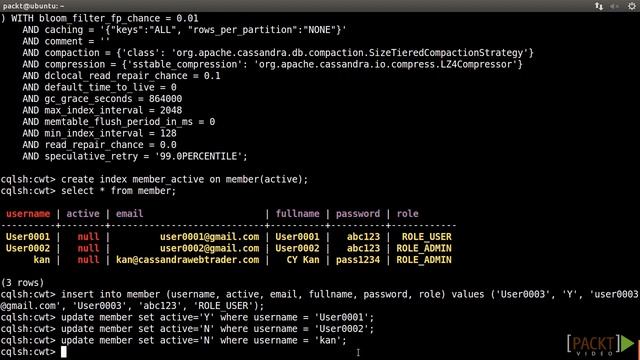The width and height of the screenshot is (640, 360).
Task: Click the 'role' column header
Action: [407, 213]
